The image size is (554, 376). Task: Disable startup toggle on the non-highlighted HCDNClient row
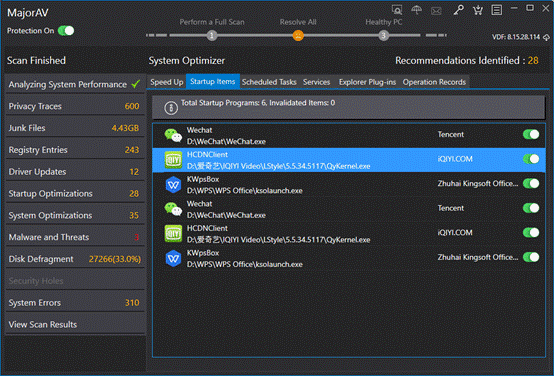531,233
